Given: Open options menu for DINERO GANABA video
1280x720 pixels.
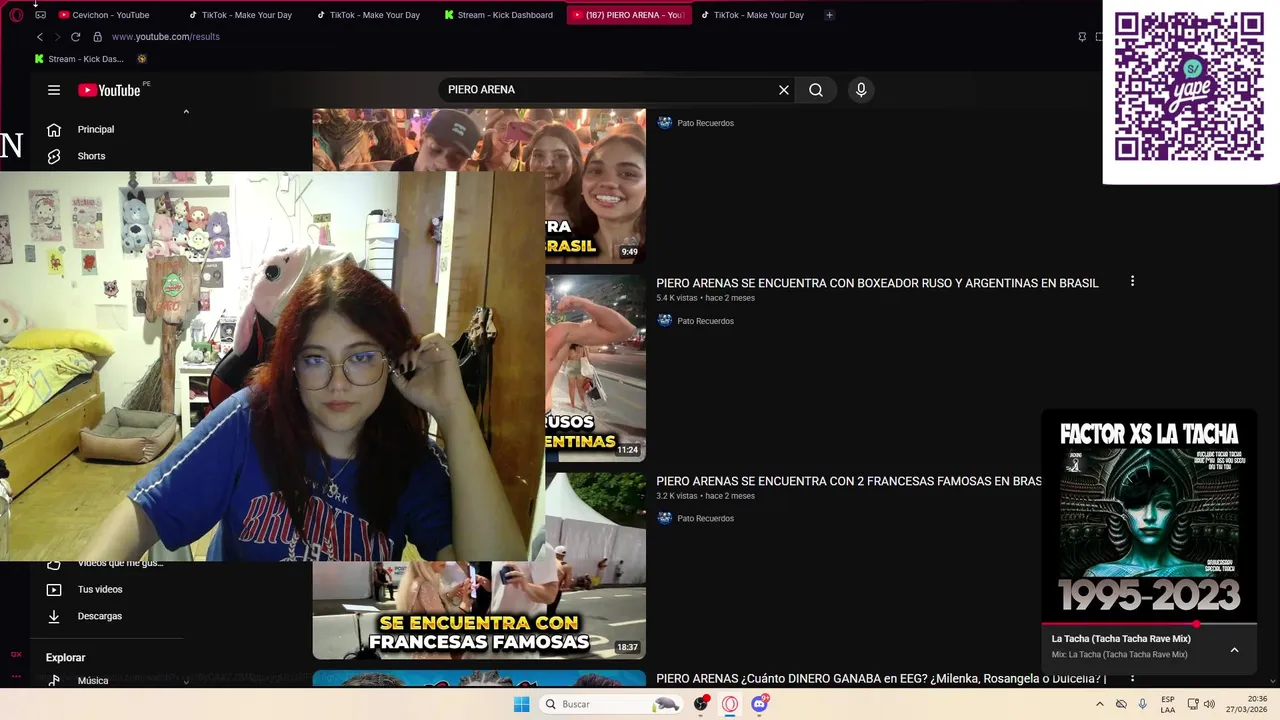Looking at the screenshot, I should pos(1132,679).
